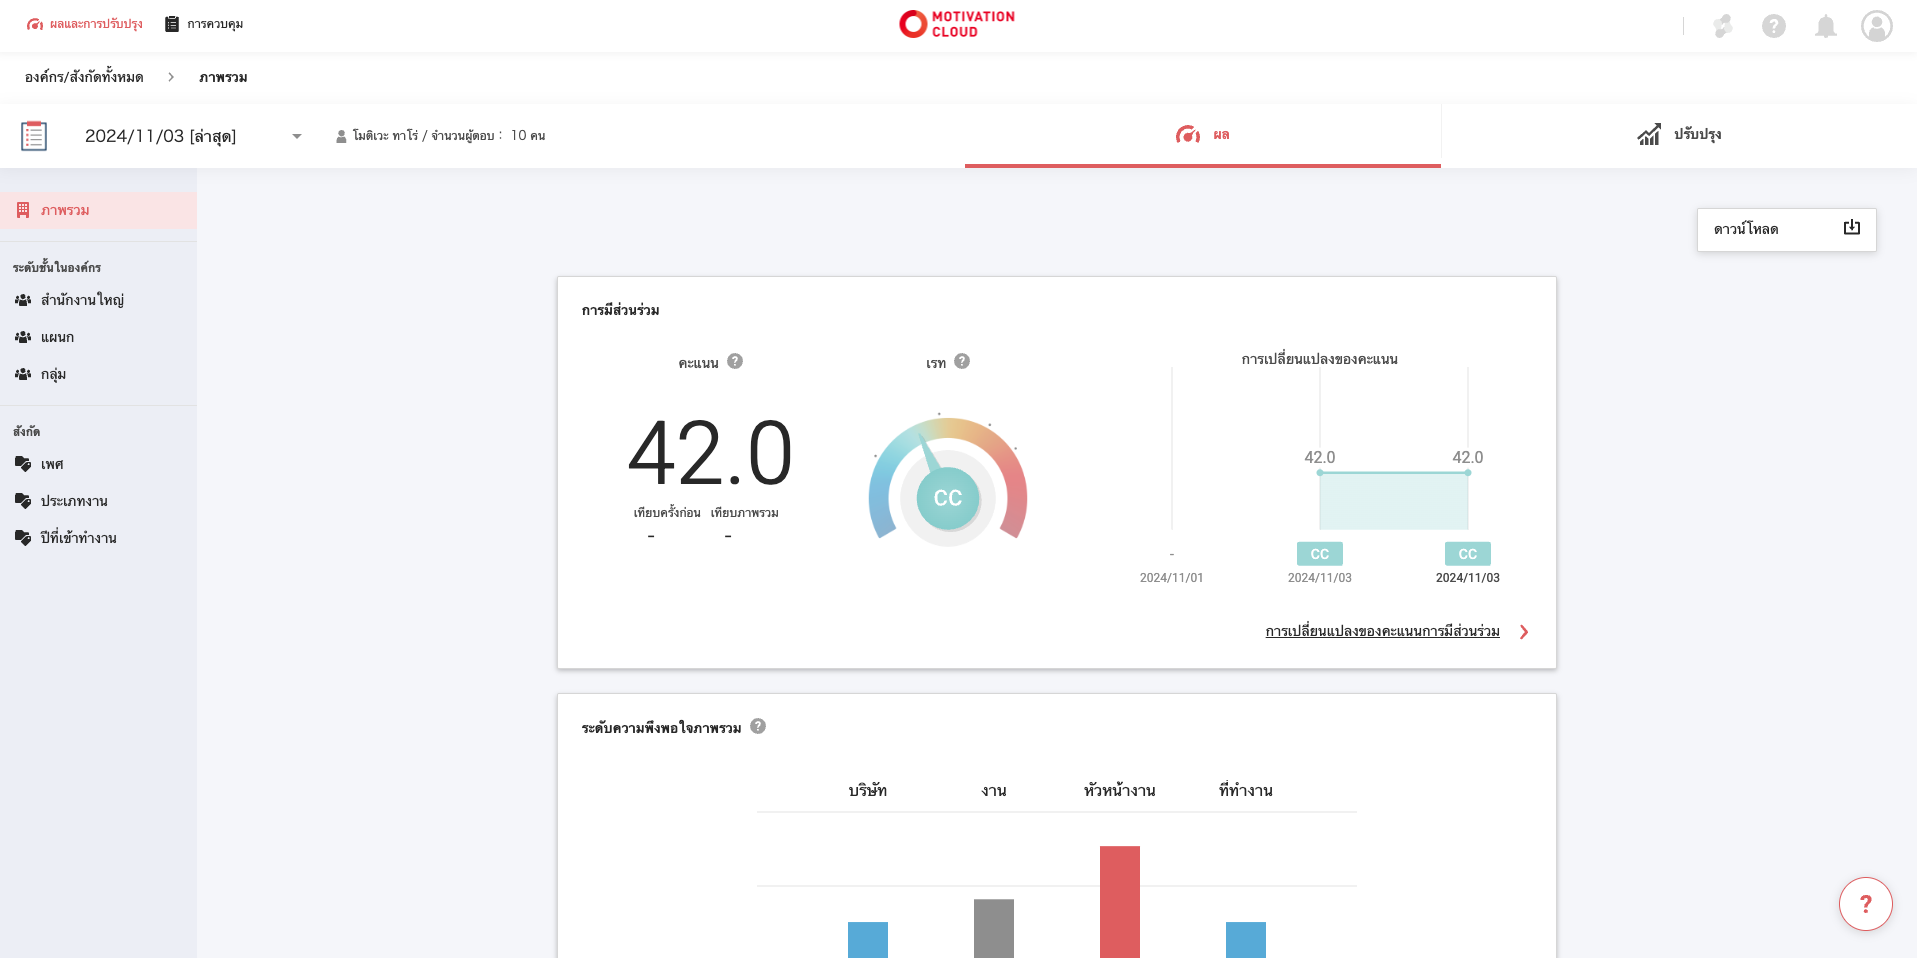This screenshot has height=958, width=1917.
Task: Expand the 2024/11/03 survey date dropdown
Action: [x=296, y=136]
